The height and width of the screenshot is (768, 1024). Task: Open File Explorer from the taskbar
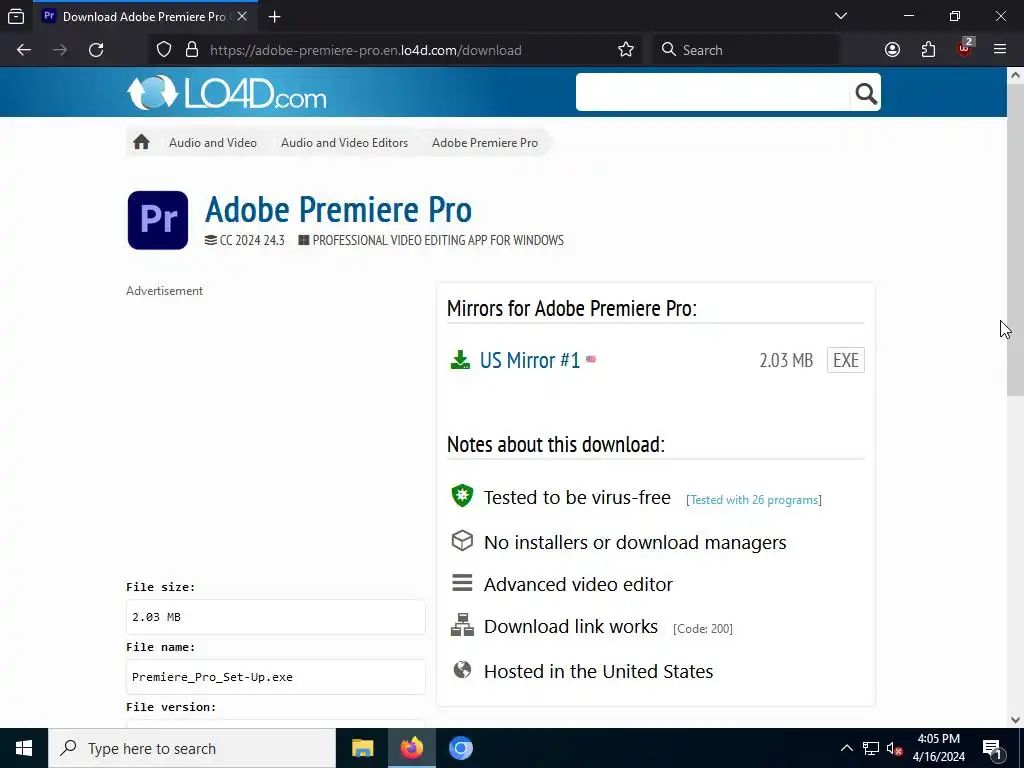[x=362, y=748]
